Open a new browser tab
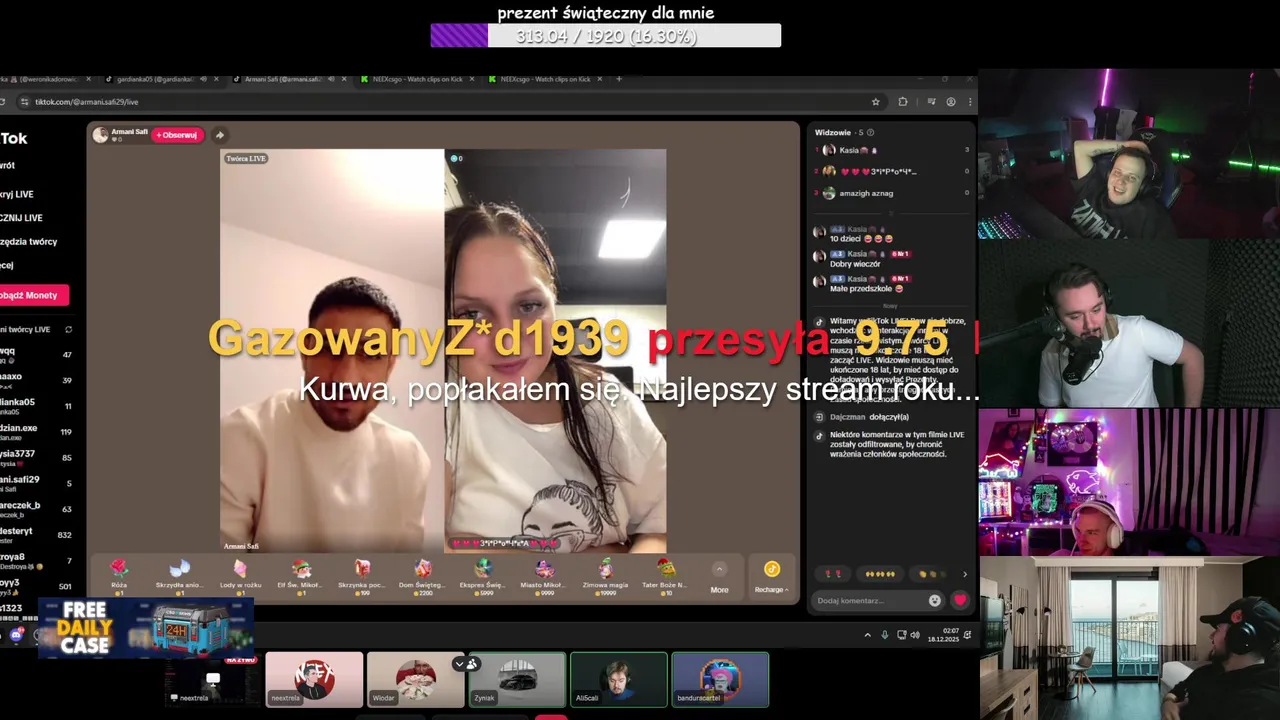 tap(618, 79)
